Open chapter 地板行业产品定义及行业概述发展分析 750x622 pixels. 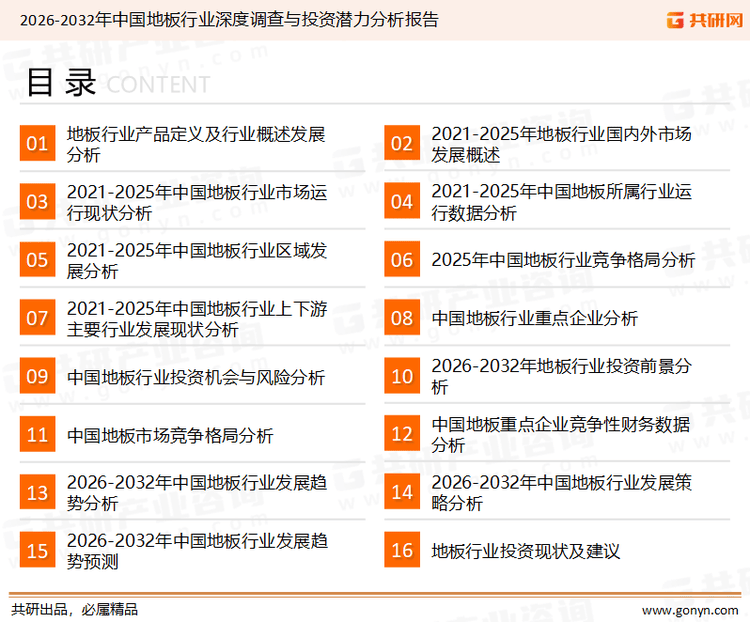(196, 144)
